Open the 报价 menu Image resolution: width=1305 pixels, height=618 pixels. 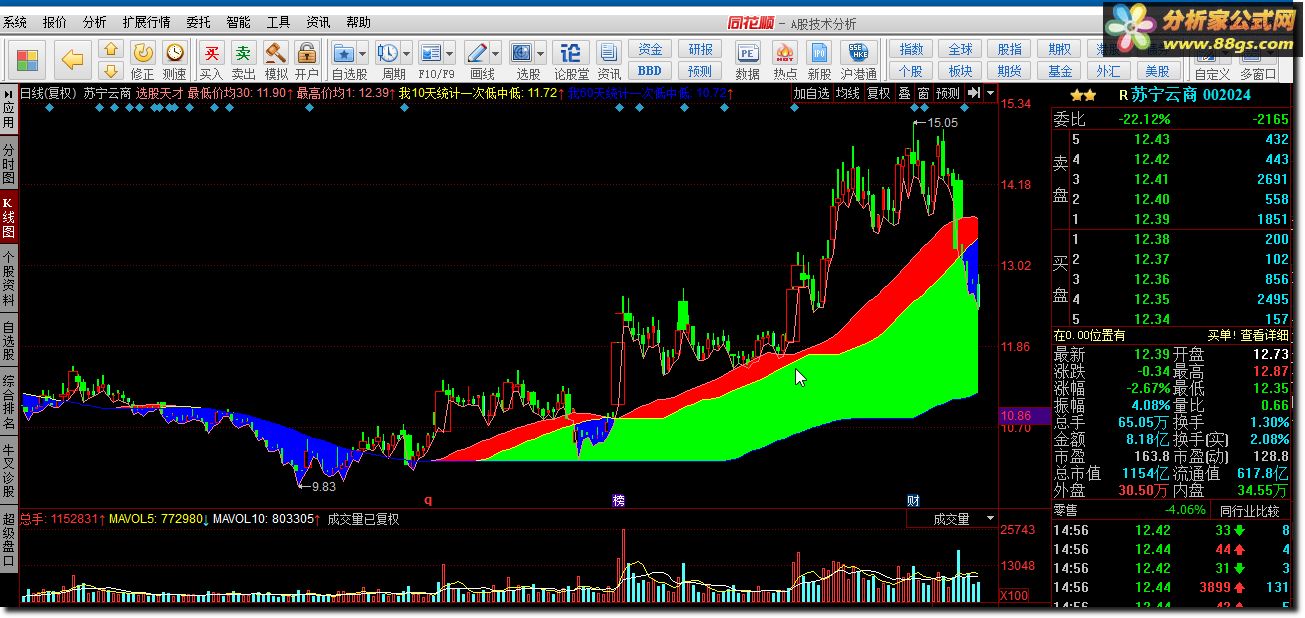(55, 22)
